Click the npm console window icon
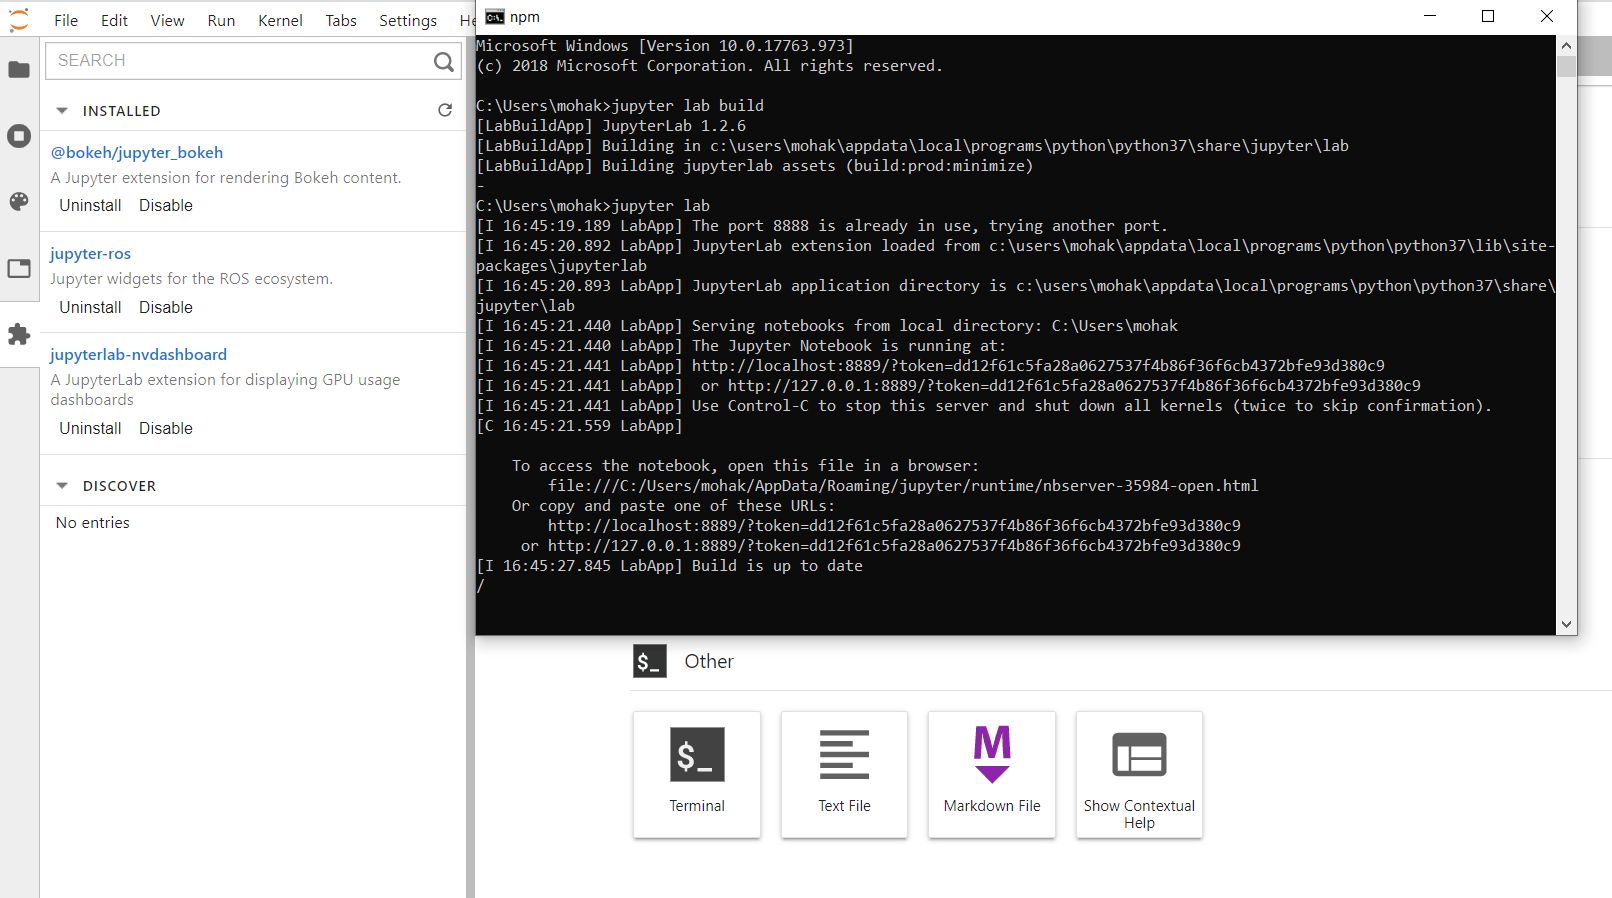This screenshot has height=898, width=1612. point(494,17)
